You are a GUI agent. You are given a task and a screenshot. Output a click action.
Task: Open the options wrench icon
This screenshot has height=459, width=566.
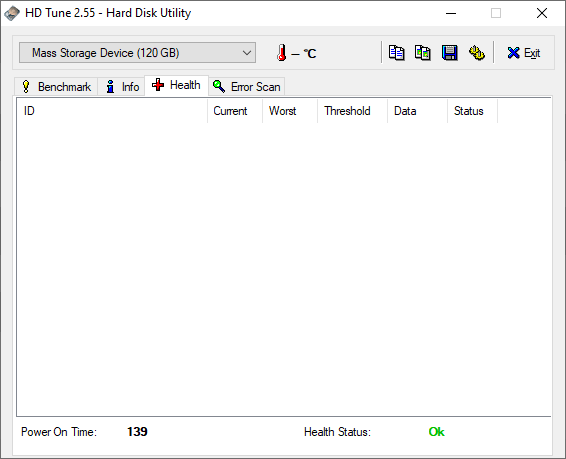[476, 53]
